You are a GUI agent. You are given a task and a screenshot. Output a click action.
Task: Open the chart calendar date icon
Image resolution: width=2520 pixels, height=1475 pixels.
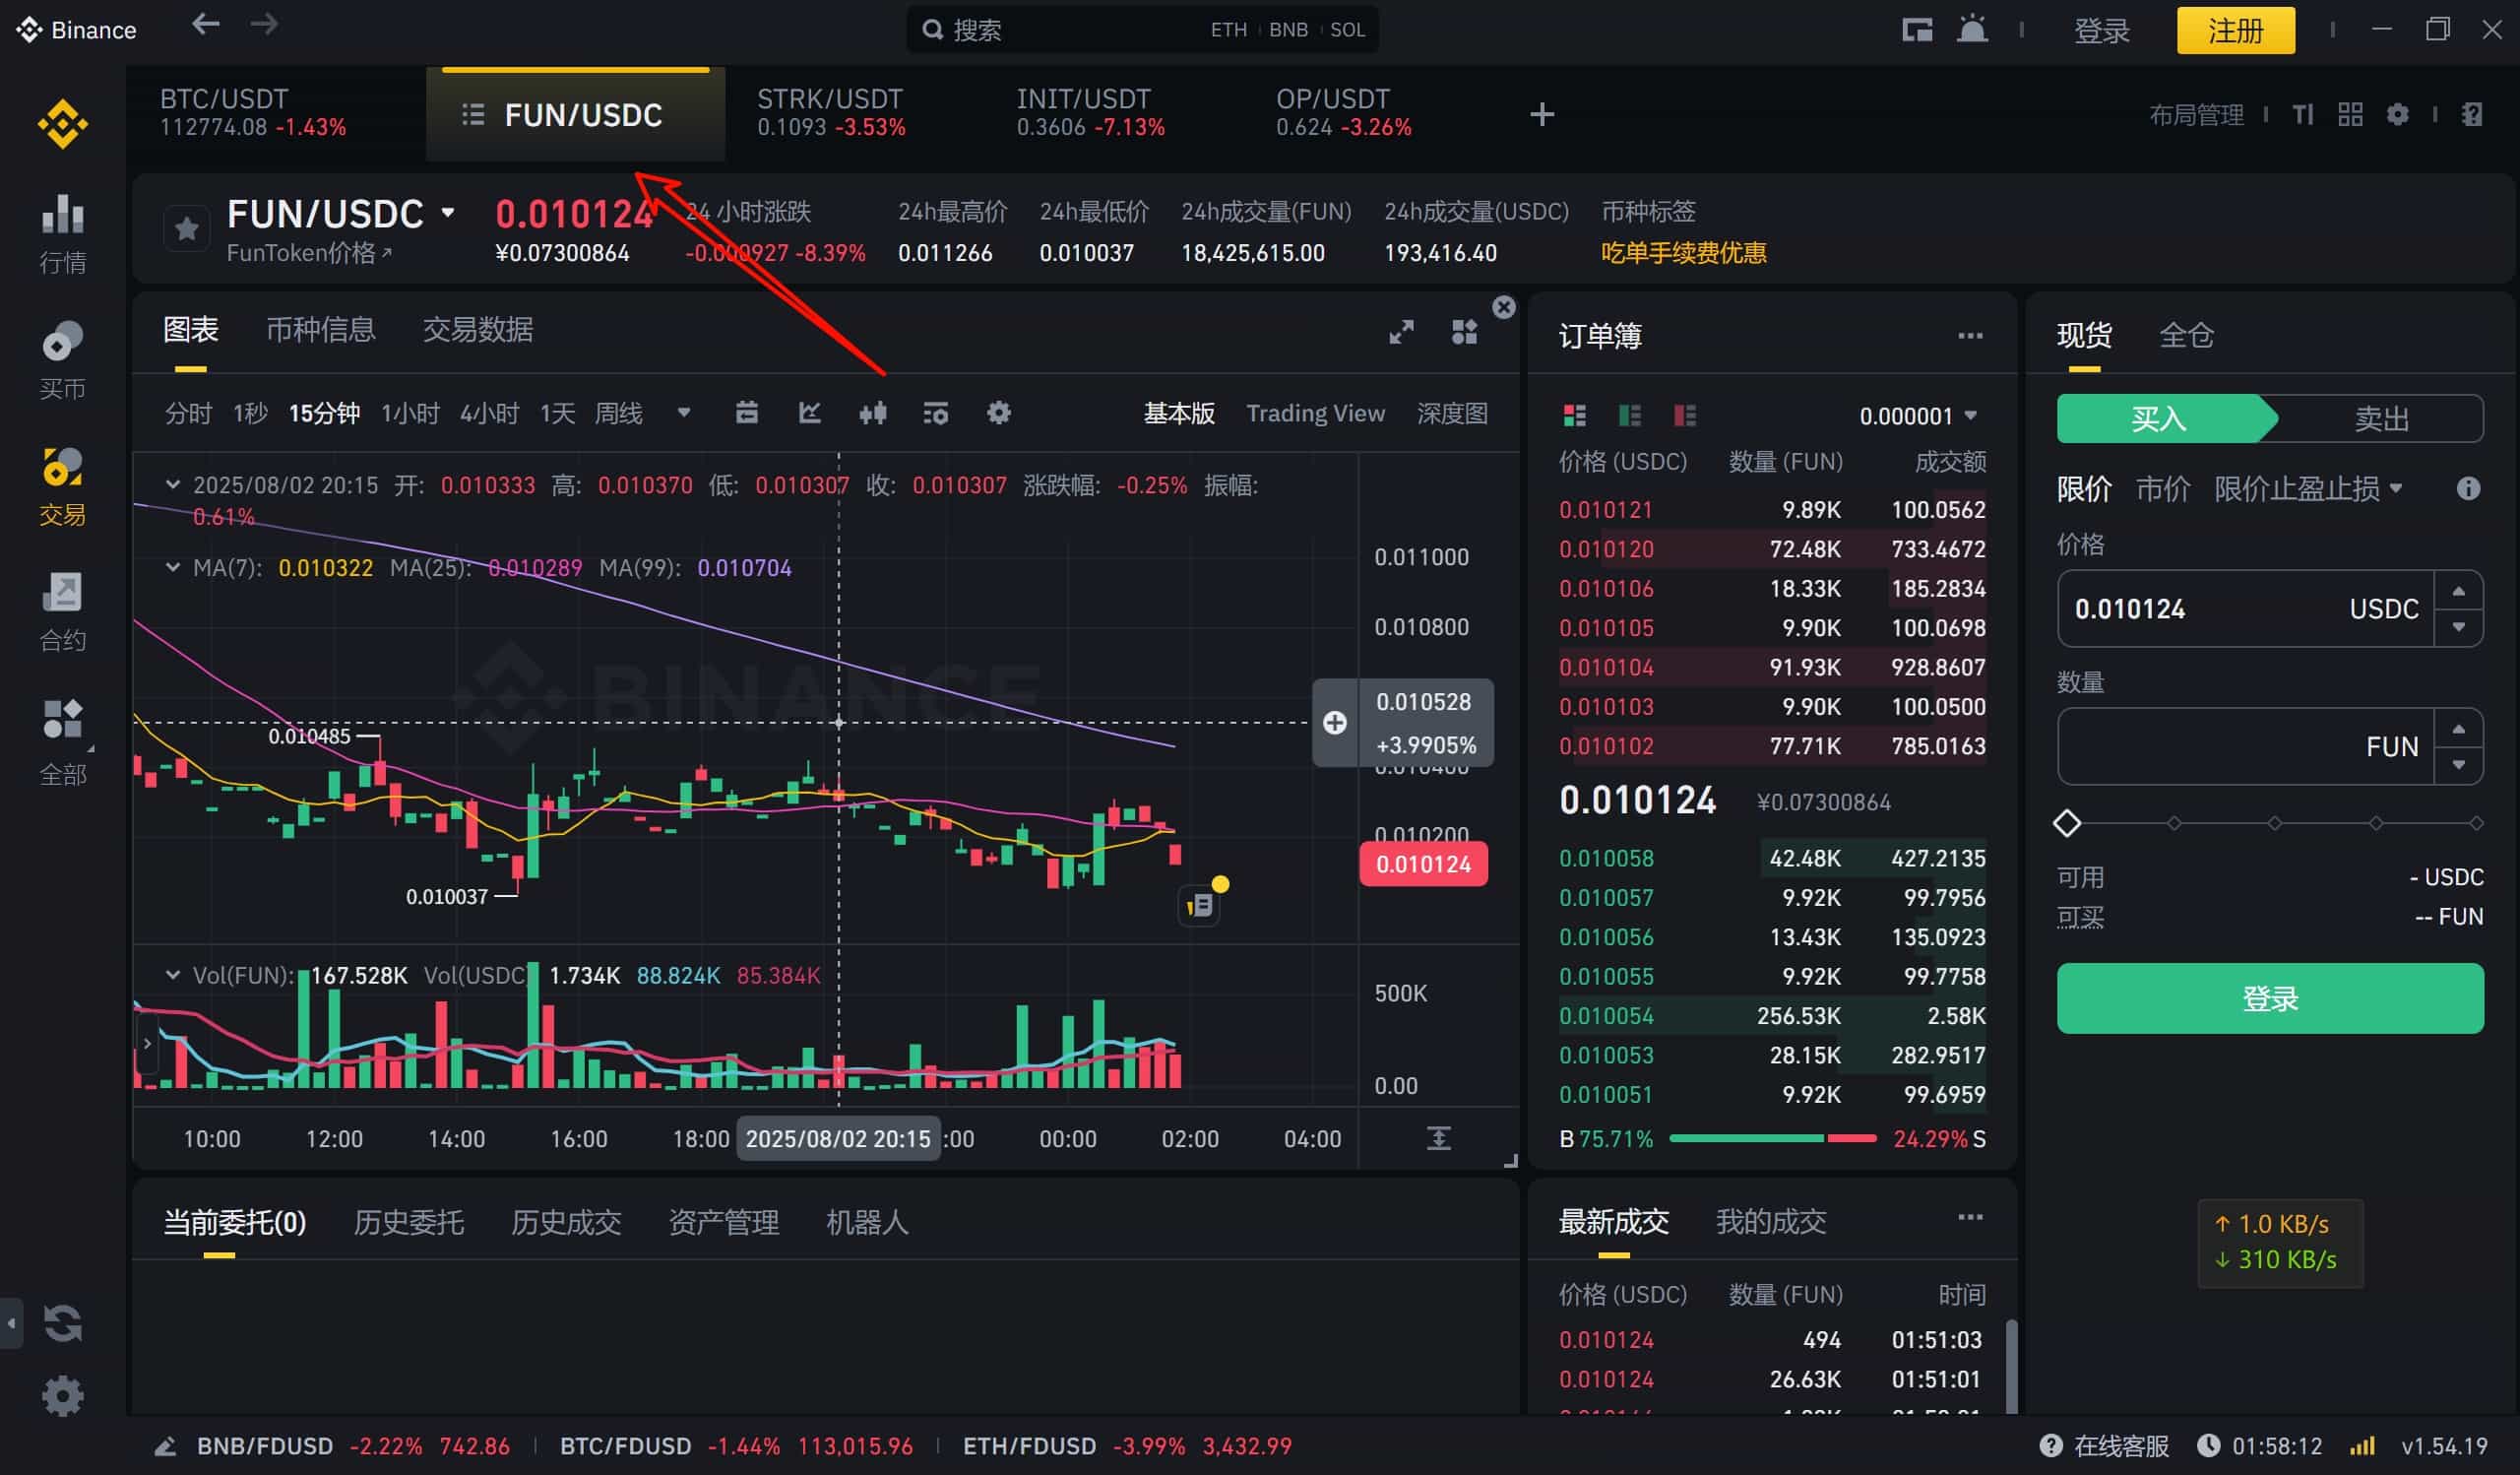pyautogui.click(x=746, y=413)
